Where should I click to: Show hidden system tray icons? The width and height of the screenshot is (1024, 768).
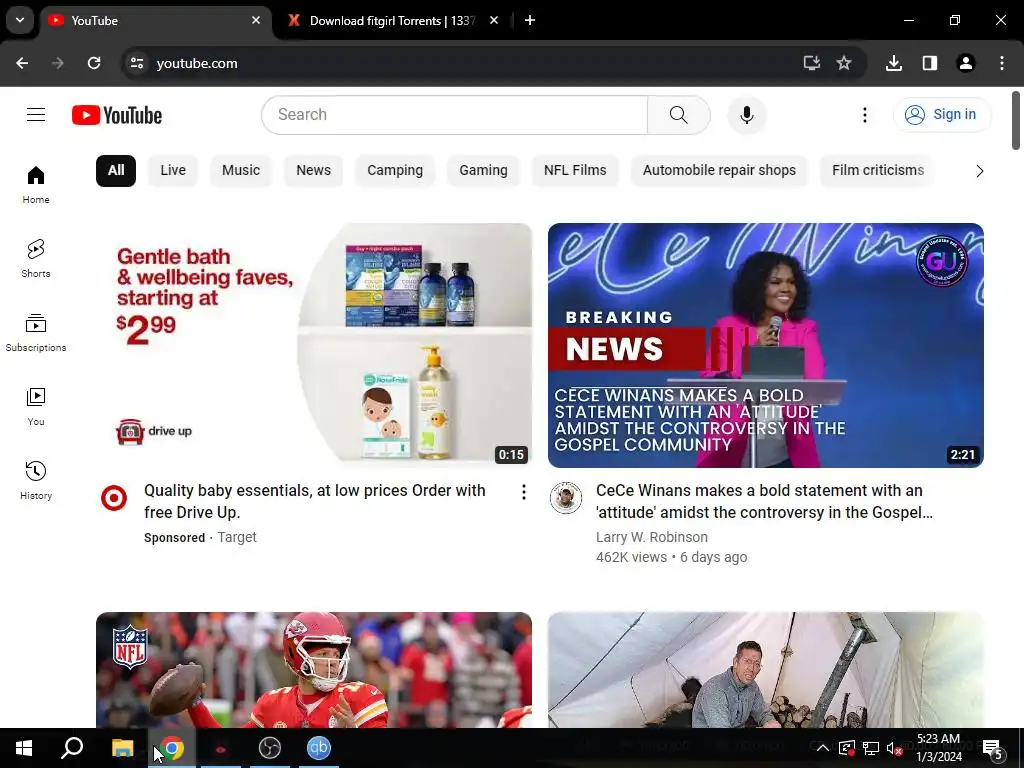(823, 748)
